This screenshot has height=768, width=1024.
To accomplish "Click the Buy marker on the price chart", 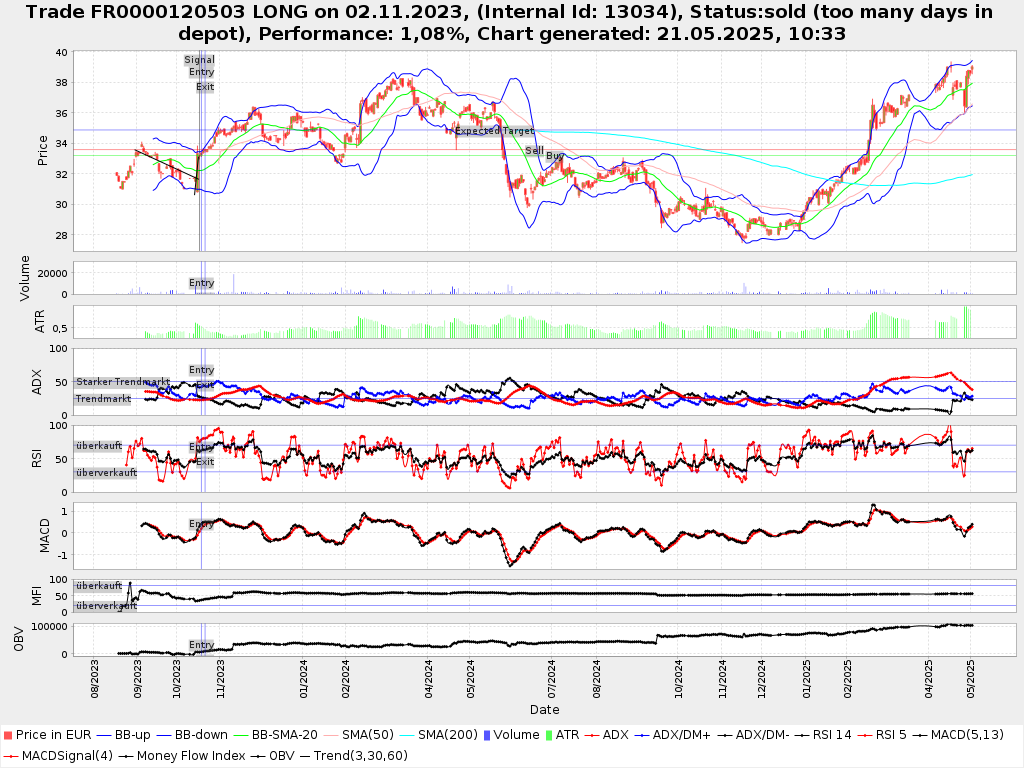I will pyautogui.click(x=554, y=156).
